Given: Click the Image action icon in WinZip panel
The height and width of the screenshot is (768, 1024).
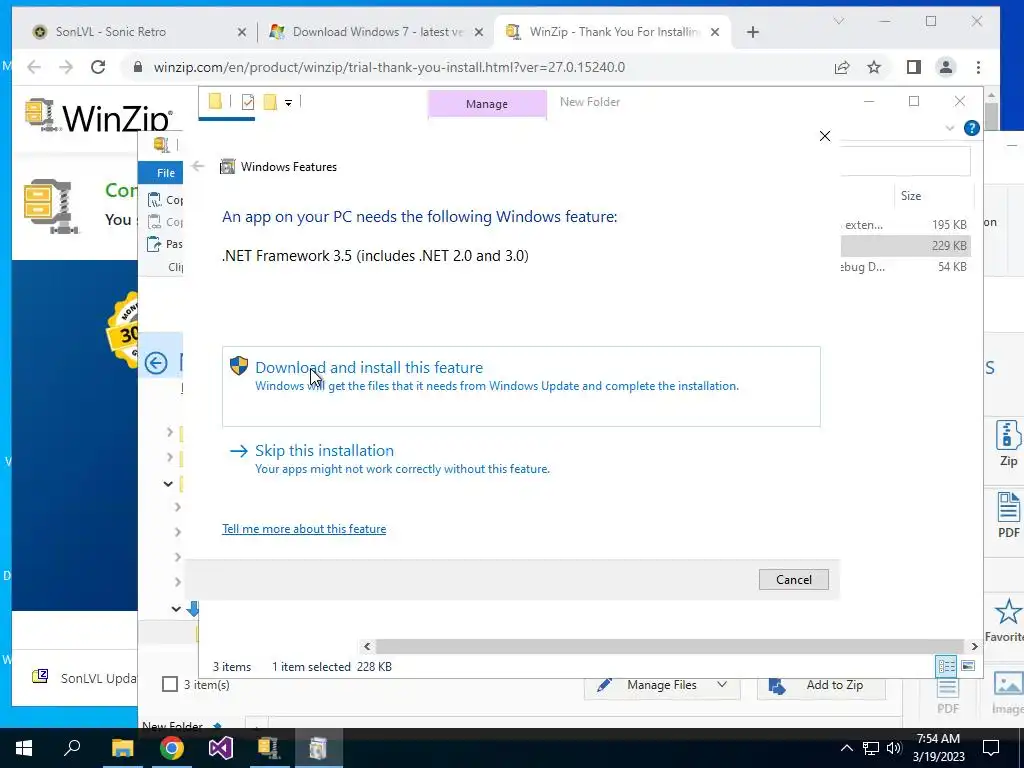Looking at the screenshot, I should tap(1008, 684).
